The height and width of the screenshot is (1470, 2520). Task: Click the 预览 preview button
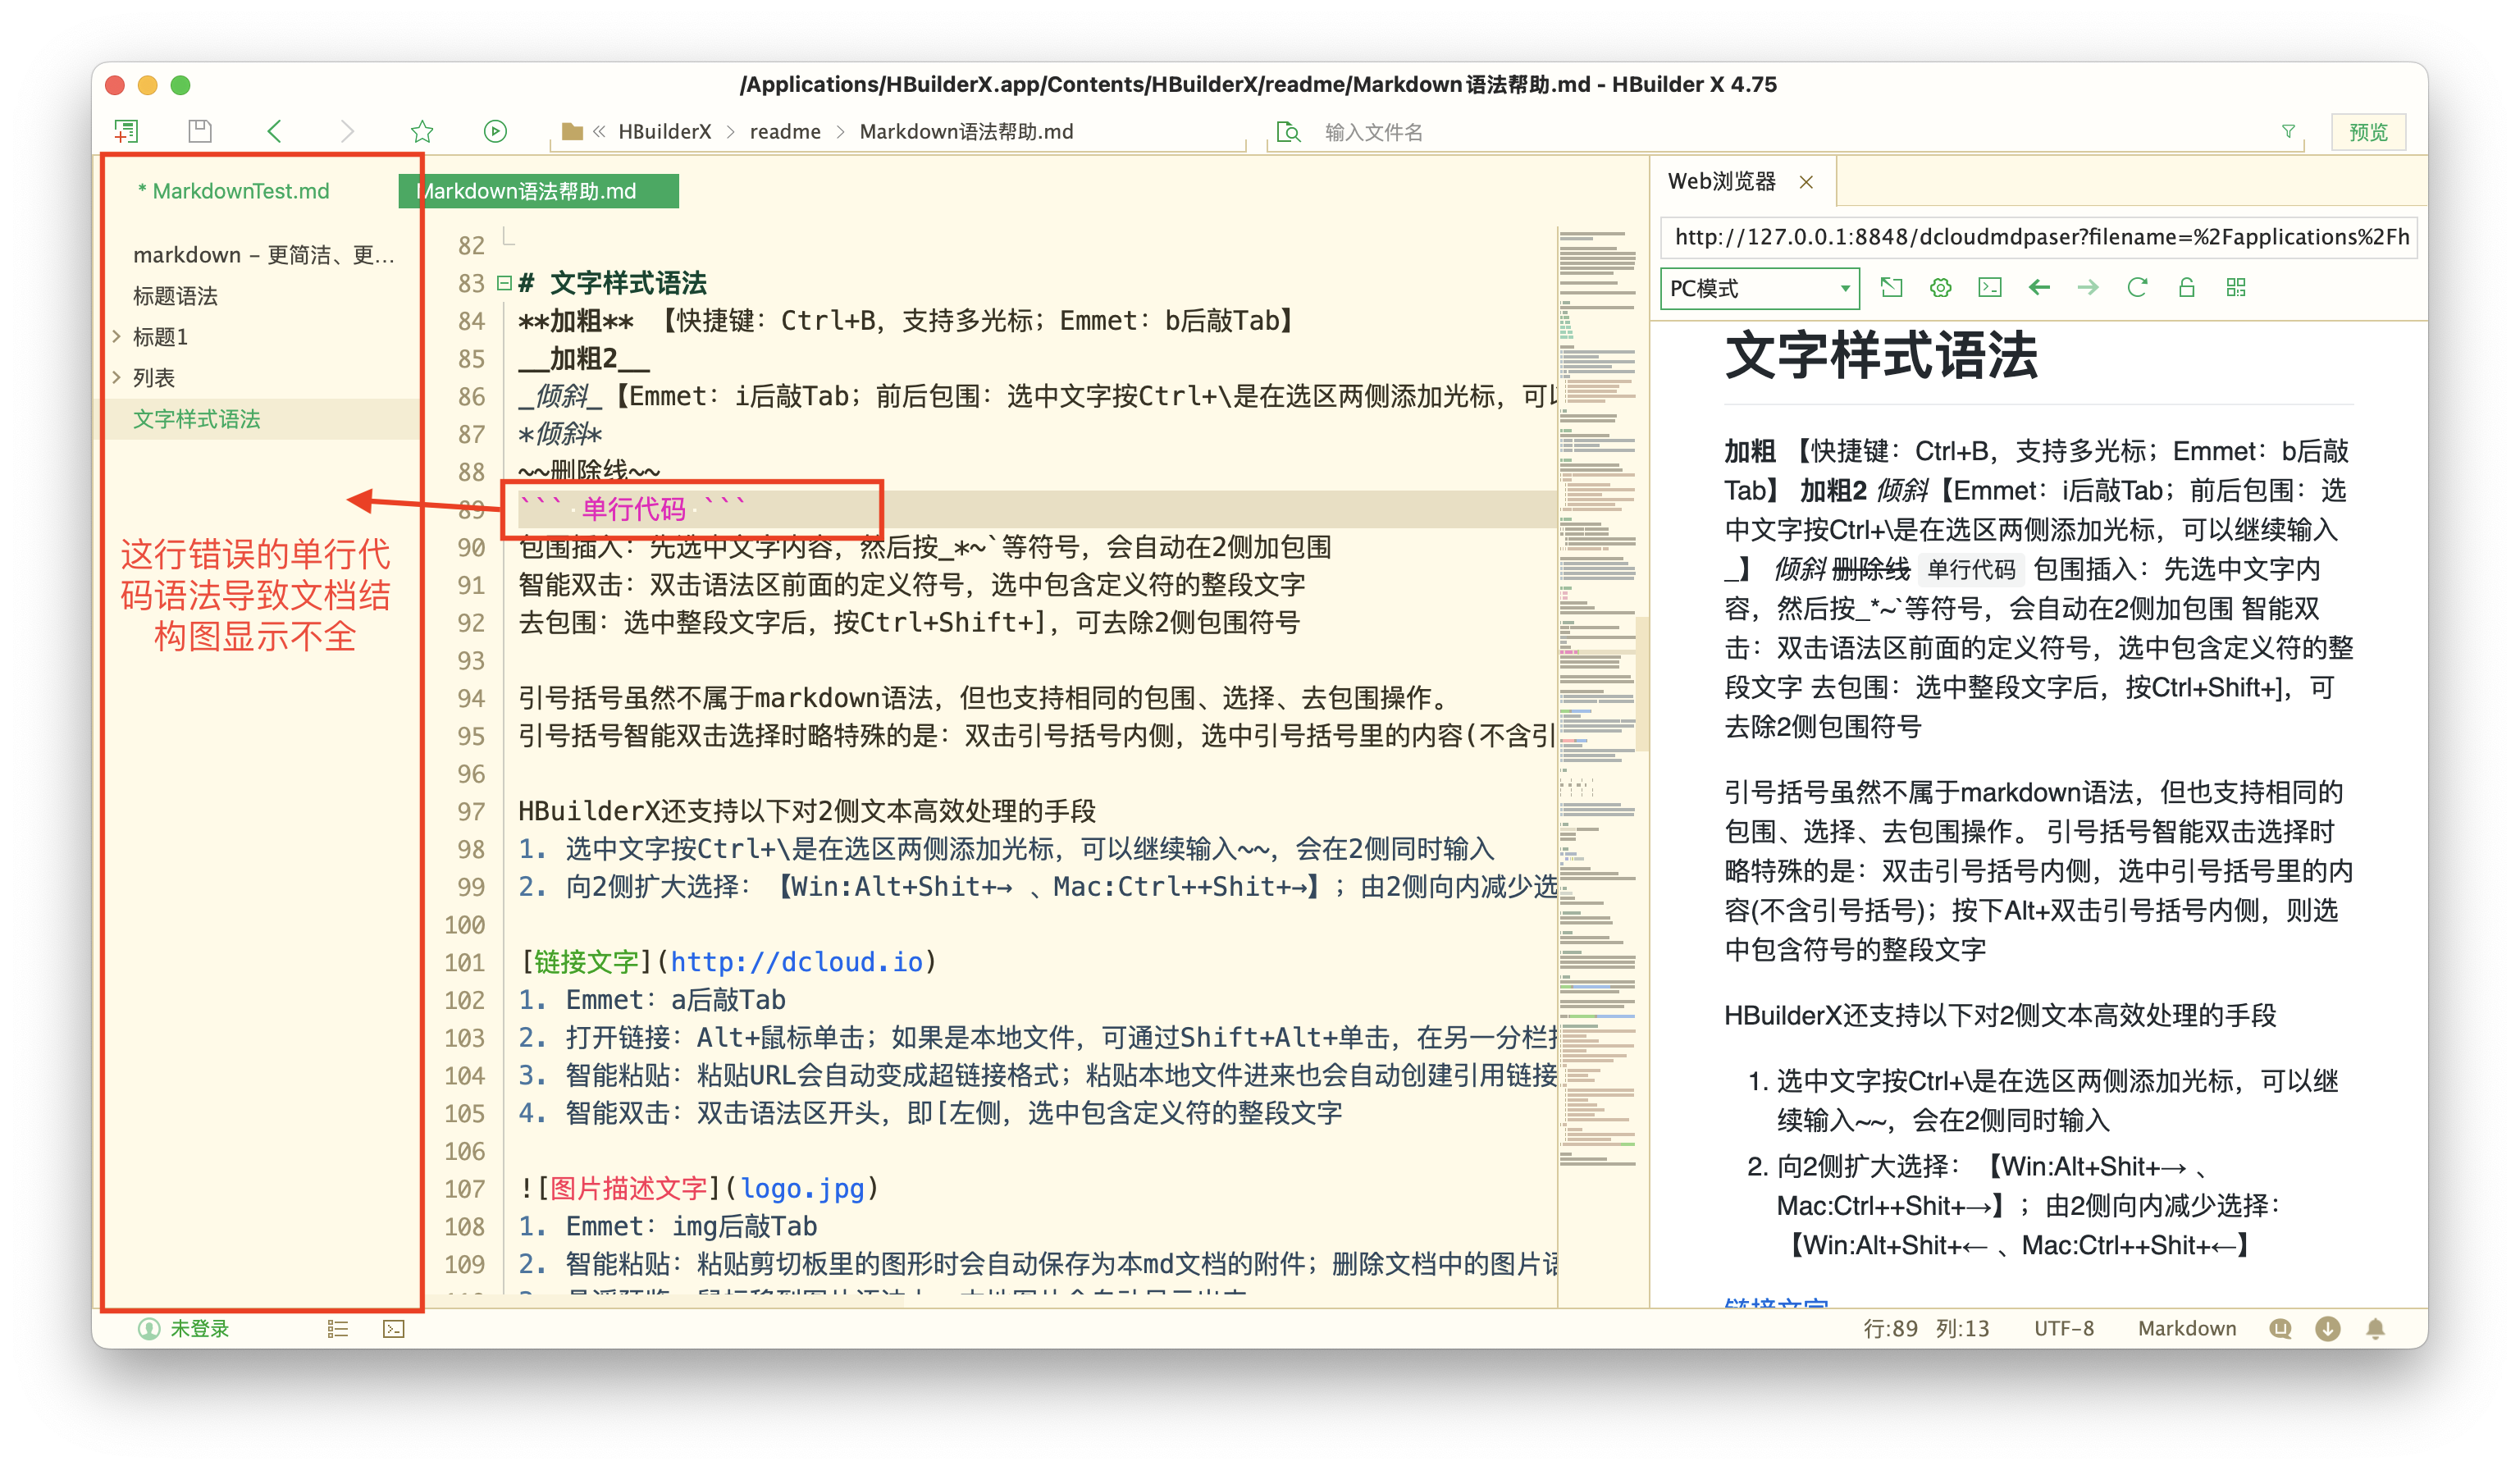(x=2367, y=132)
